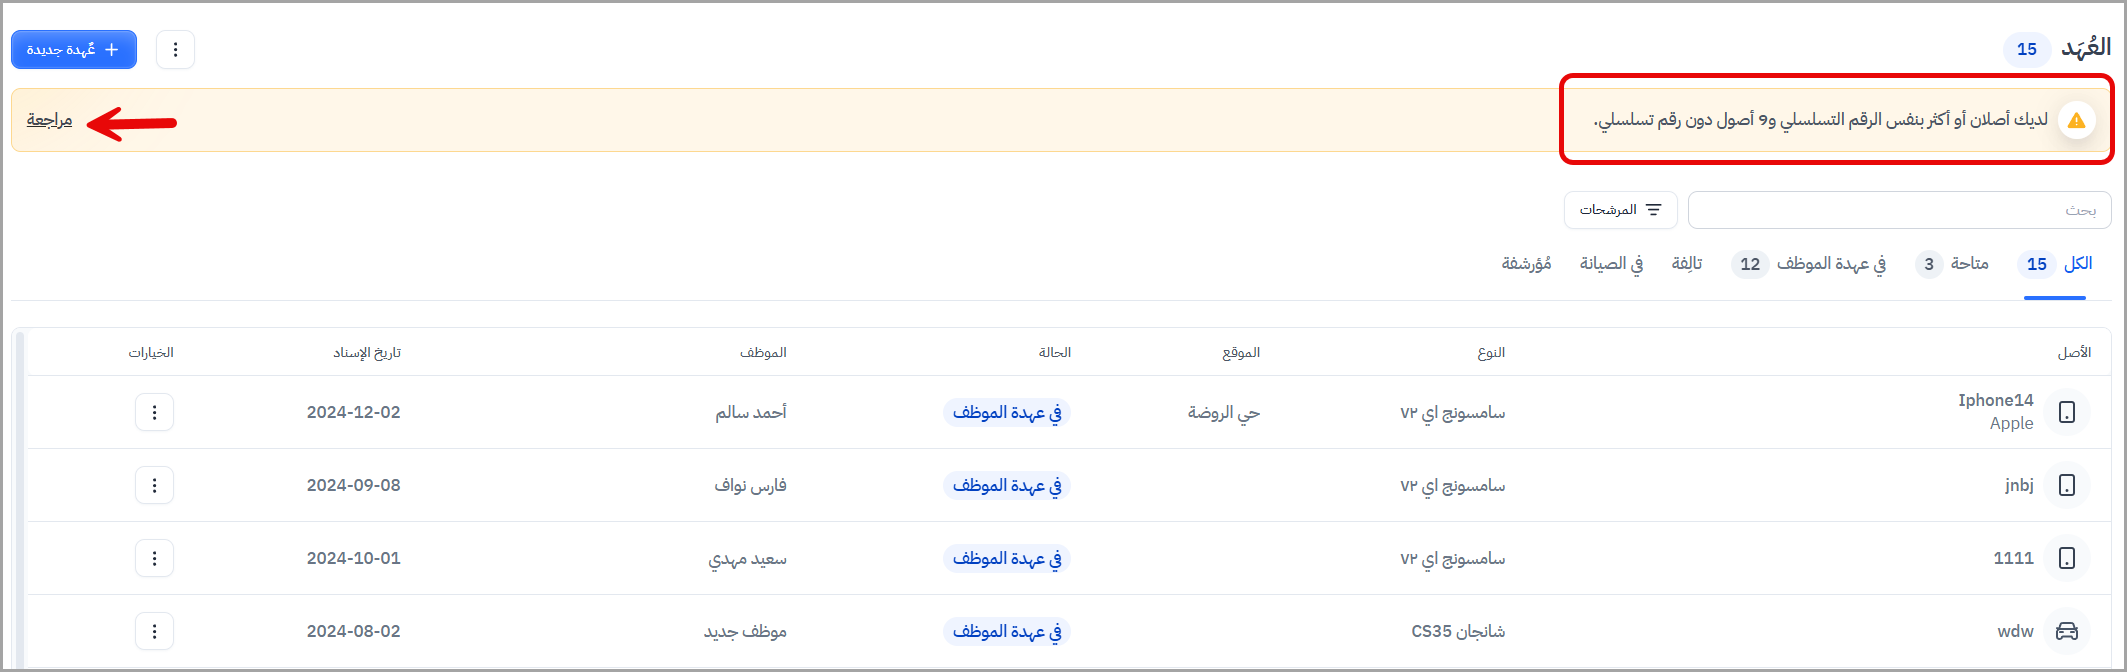
Task: Click the عُهدة جديدة button
Action: click(74, 49)
